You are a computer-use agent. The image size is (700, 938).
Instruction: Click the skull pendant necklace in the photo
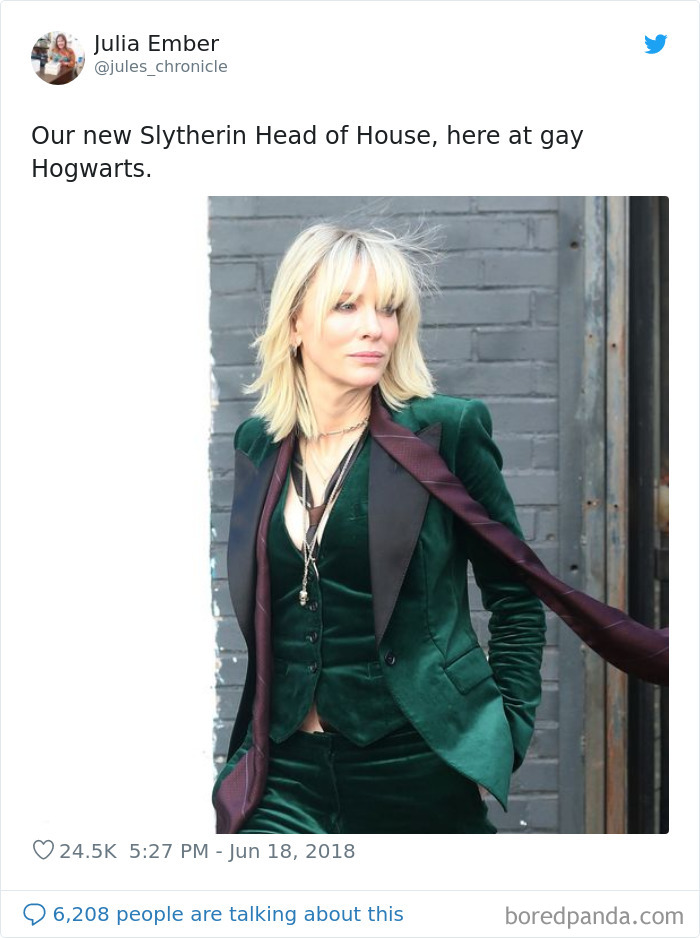point(304,598)
